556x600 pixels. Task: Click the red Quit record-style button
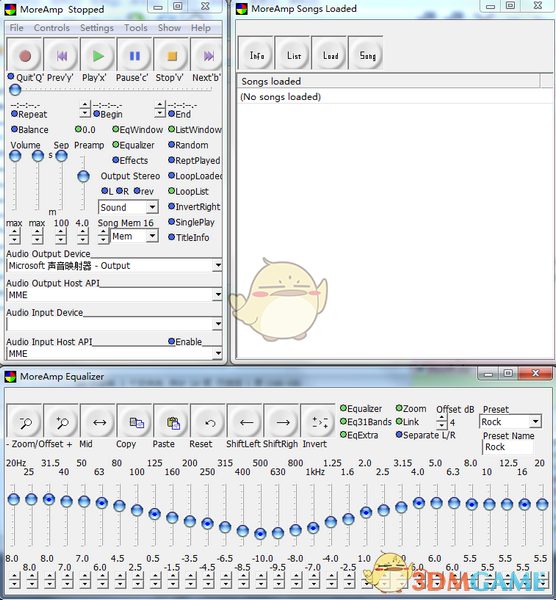pos(25,56)
